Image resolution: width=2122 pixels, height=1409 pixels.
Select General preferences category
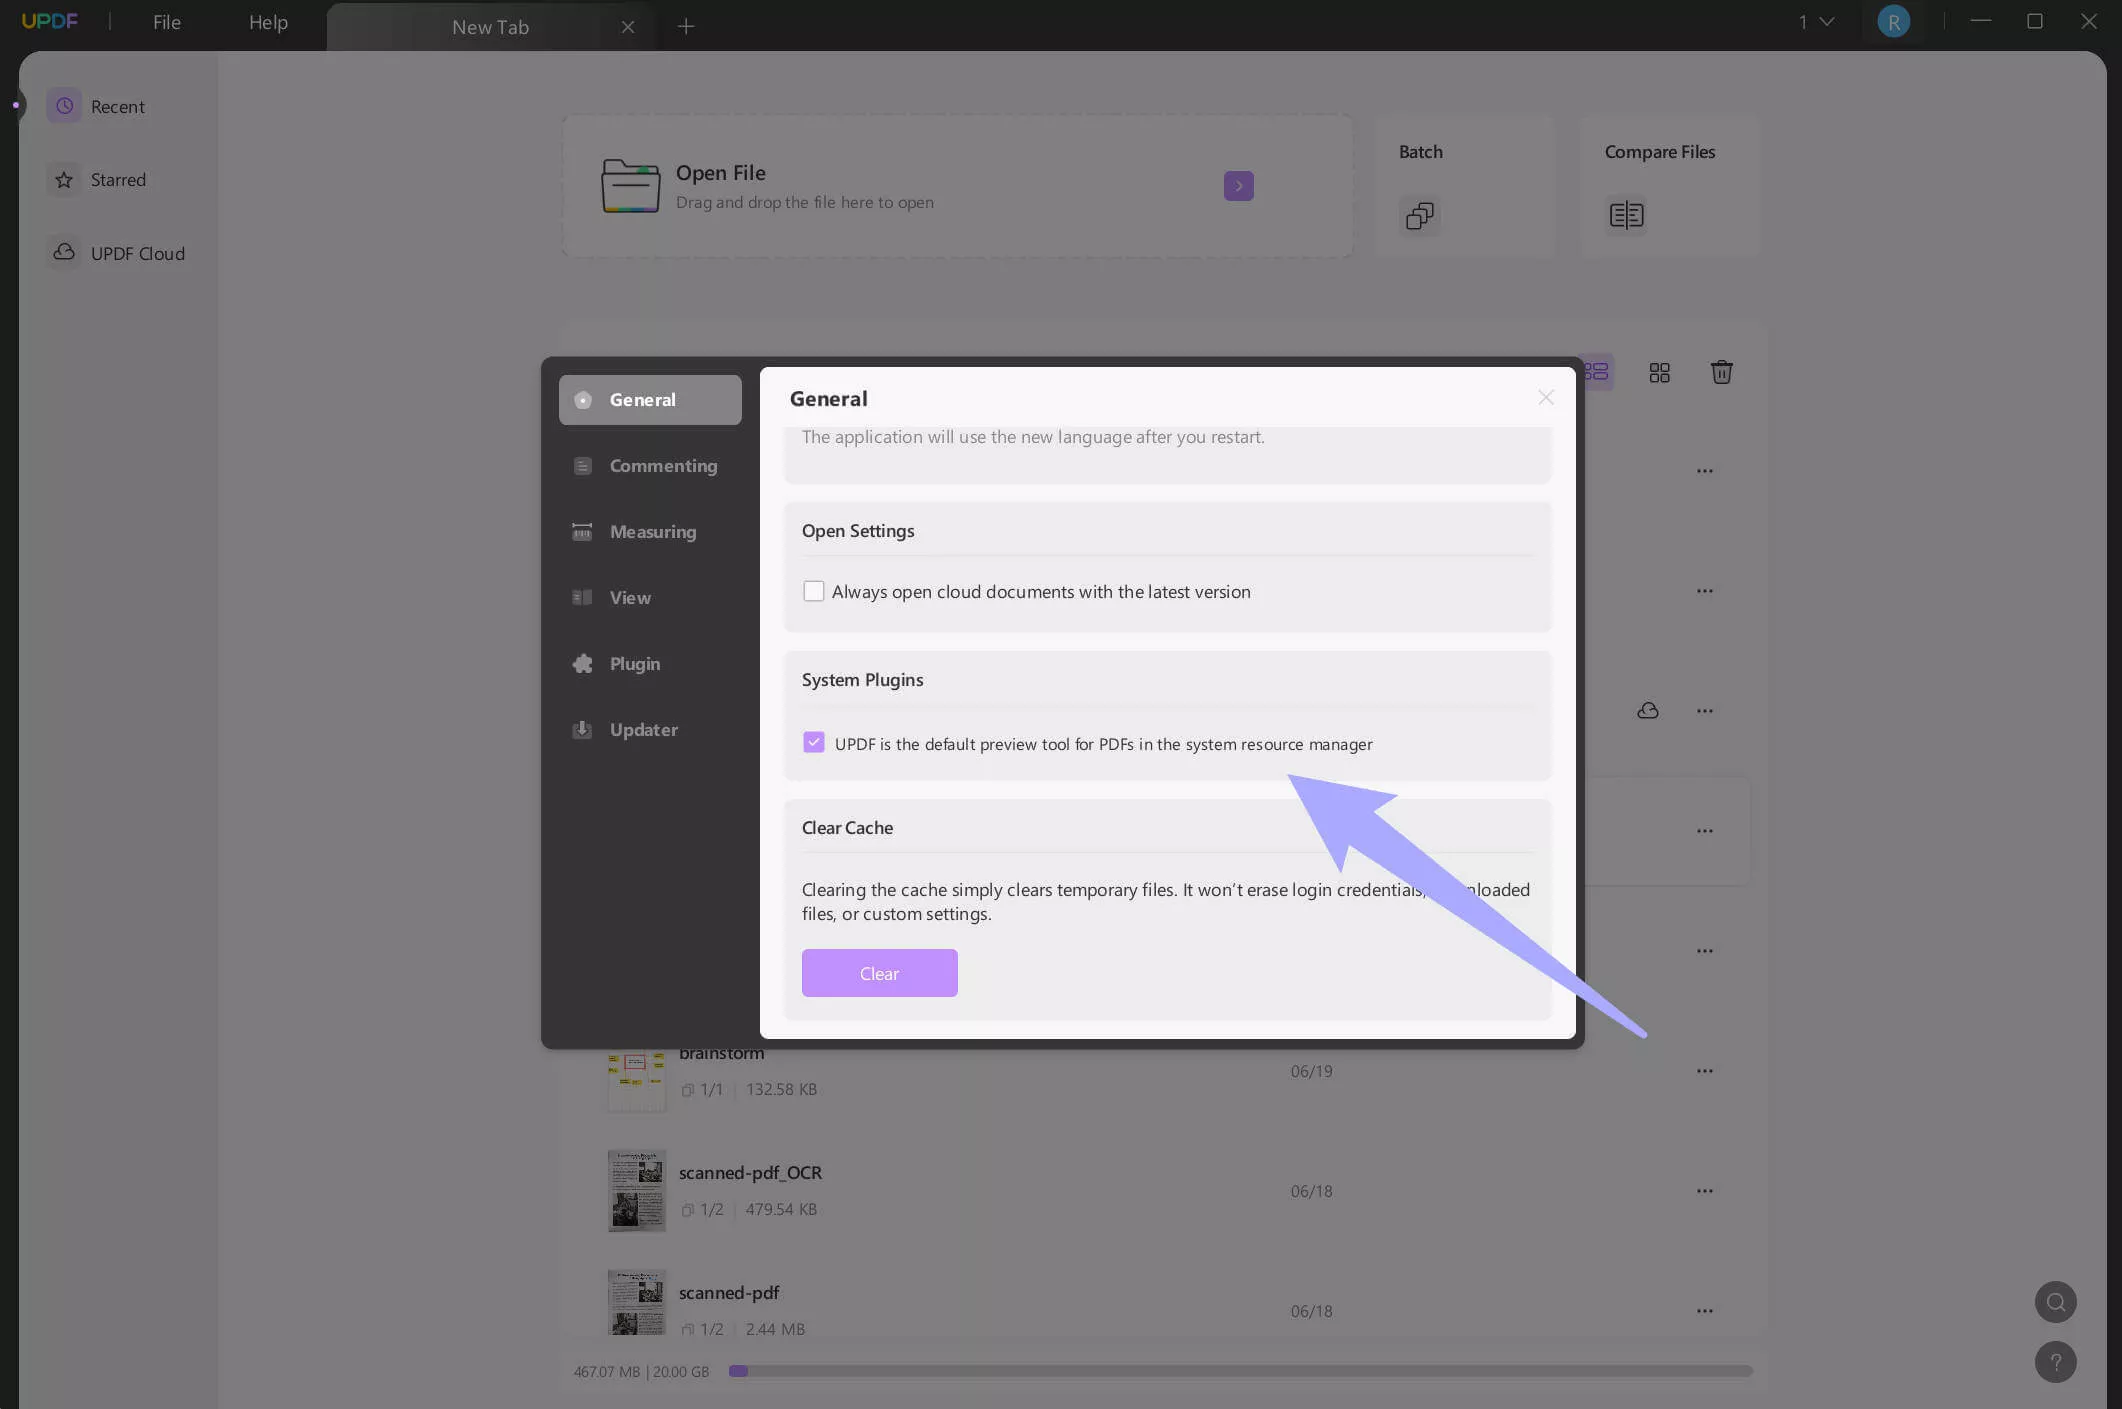coord(650,400)
